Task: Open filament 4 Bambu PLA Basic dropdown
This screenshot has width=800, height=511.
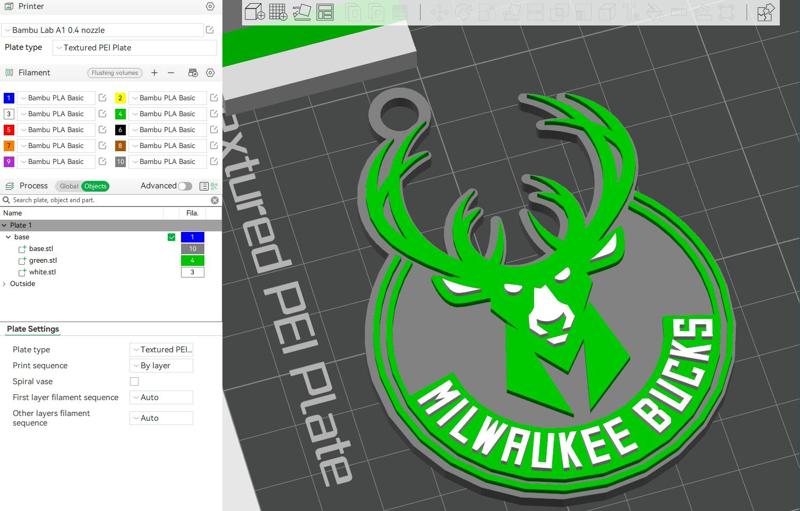Action: coord(167,114)
